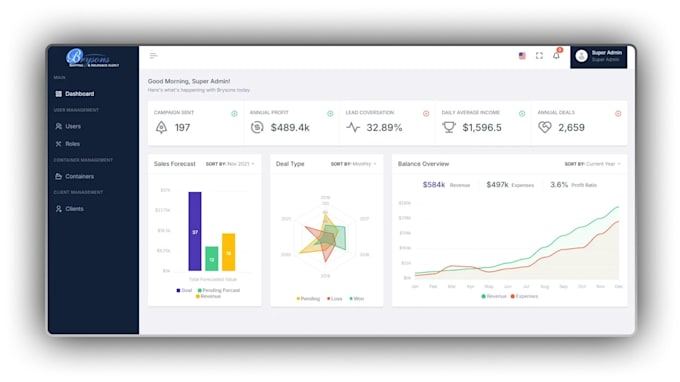Screen dimensions: 680x382
Task: Click green trend indicator on Annual Profit
Action: click(x=330, y=114)
